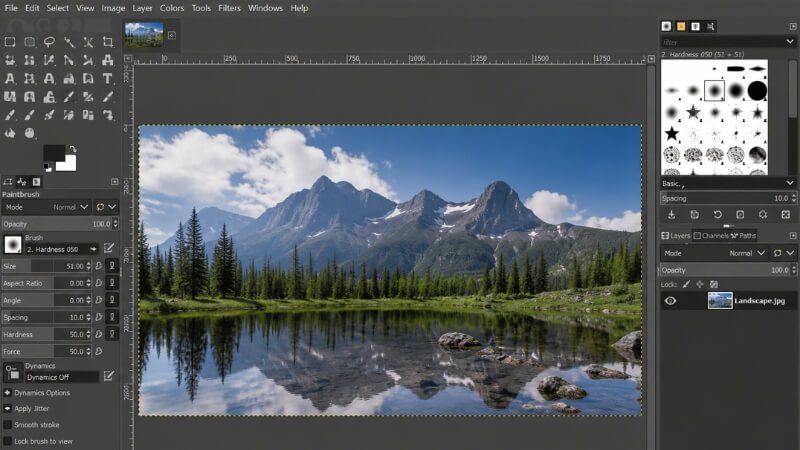Select the Scissors Select tool
Viewport: 800px width, 450px height.
88,42
